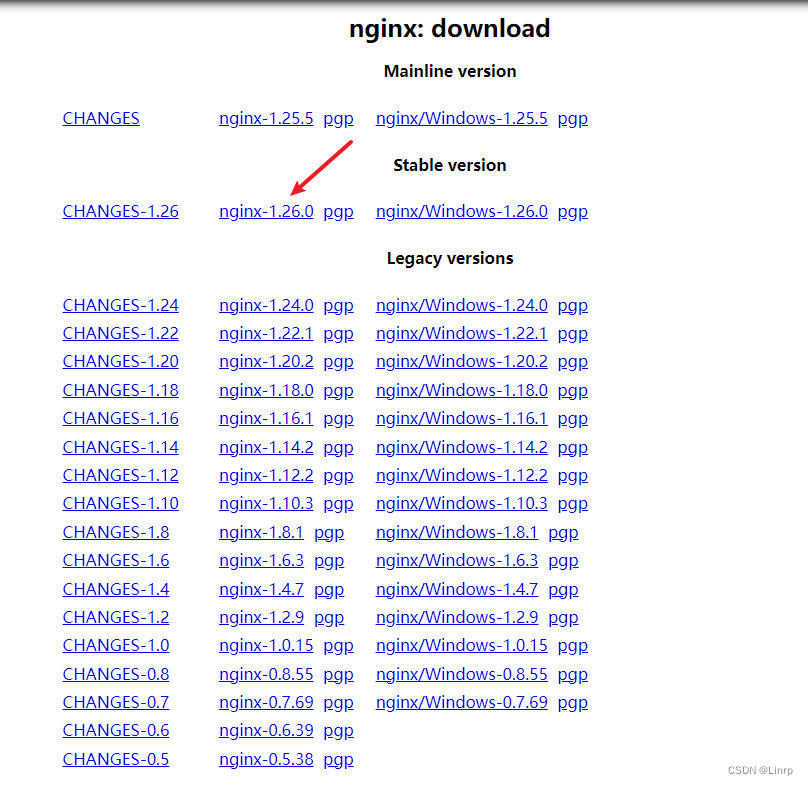Download nginx/Windows-1.8.1
808x785 pixels.
[457, 532]
